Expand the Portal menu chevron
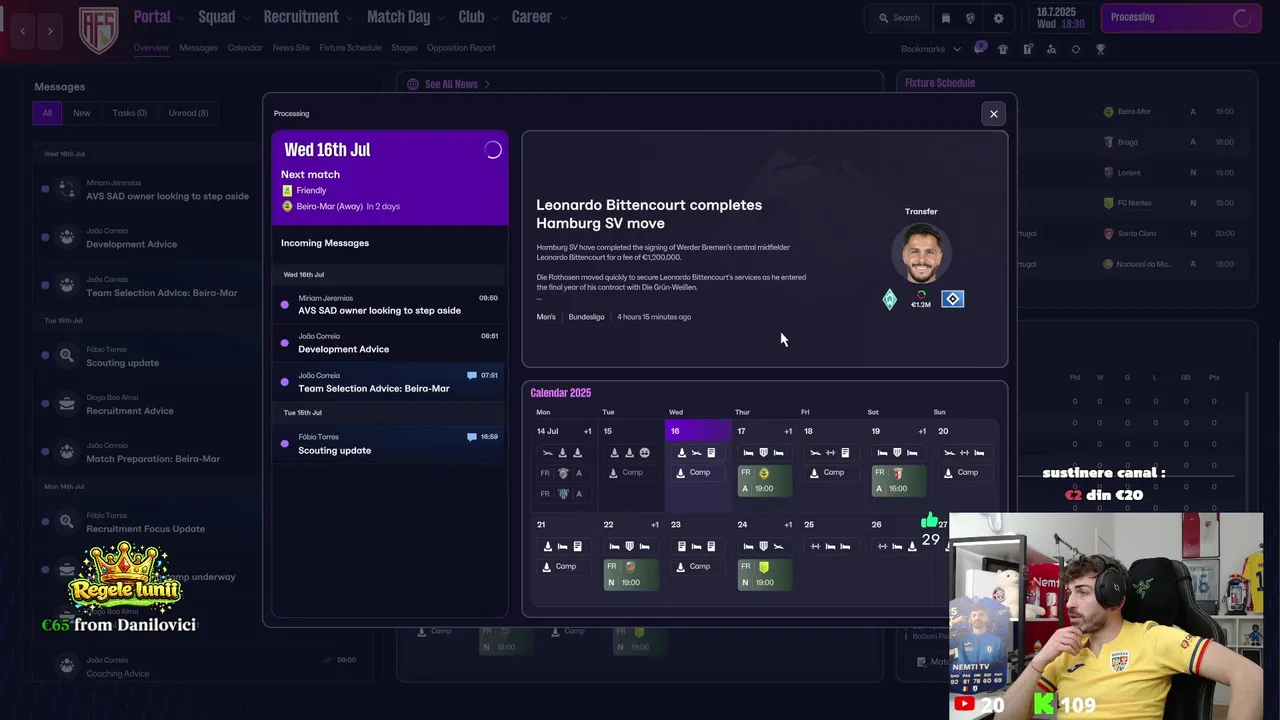The height and width of the screenshot is (720, 1280). pos(180,18)
